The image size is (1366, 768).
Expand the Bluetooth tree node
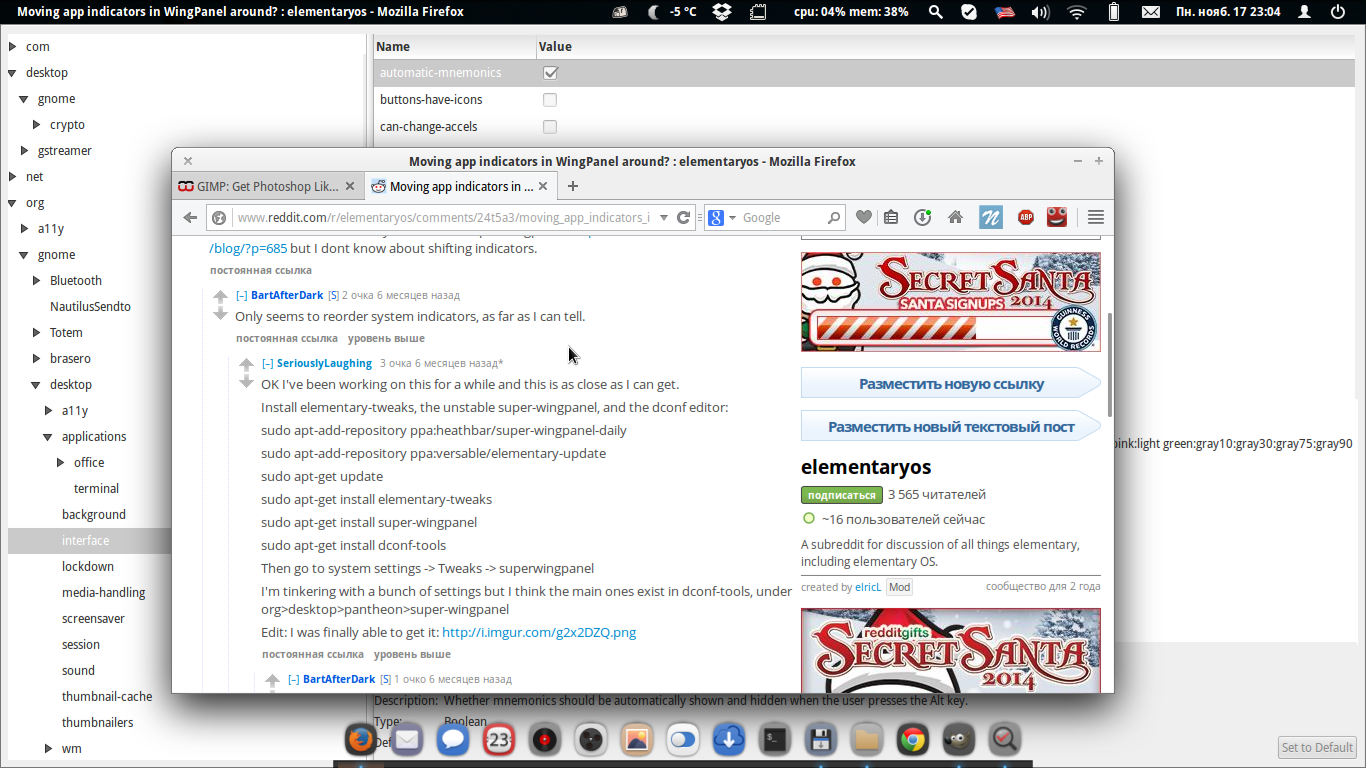37,281
